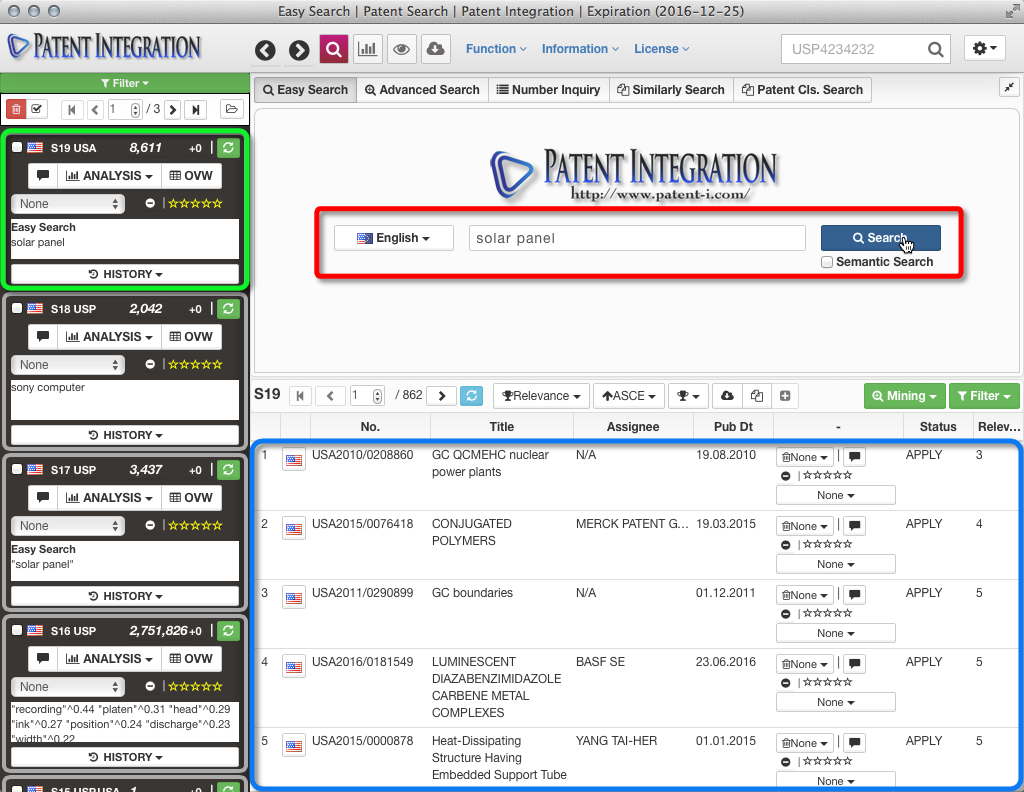Expand the green Filter bar in sidebar
This screenshot has height=792, width=1024.
(x=125, y=83)
